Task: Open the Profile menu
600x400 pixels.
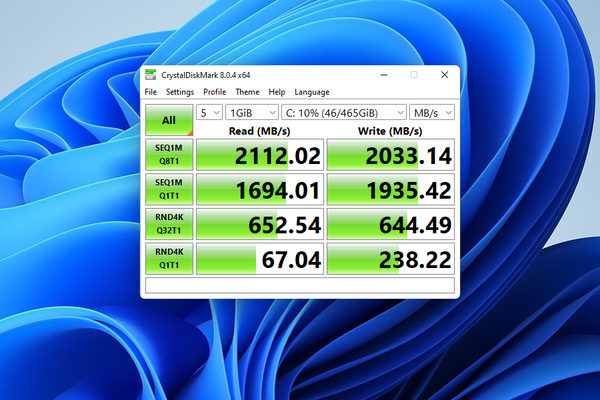Action: click(214, 92)
